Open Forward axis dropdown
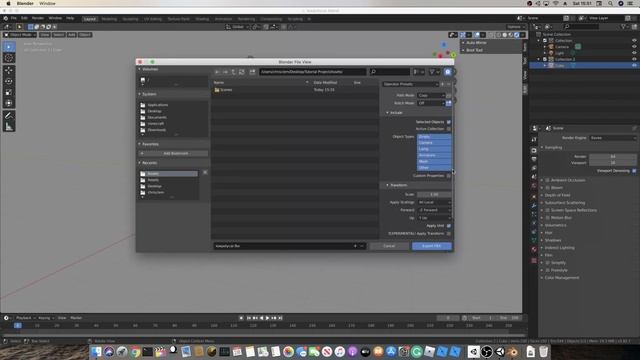The height and width of the screenshot is (360, 640). tap(434, 210)
